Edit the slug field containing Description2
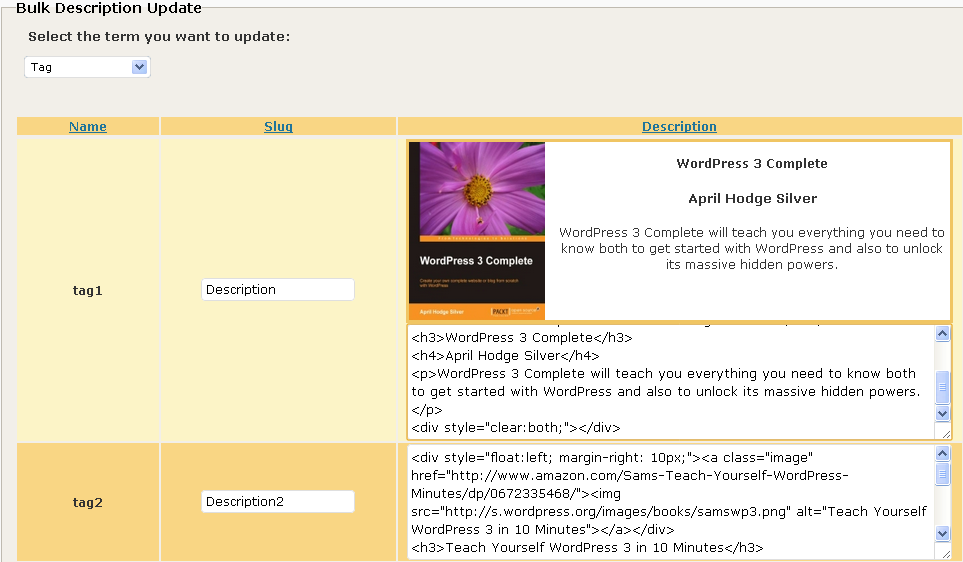Image resolution: width=963 pixels, height=562 pixels. 278,502
